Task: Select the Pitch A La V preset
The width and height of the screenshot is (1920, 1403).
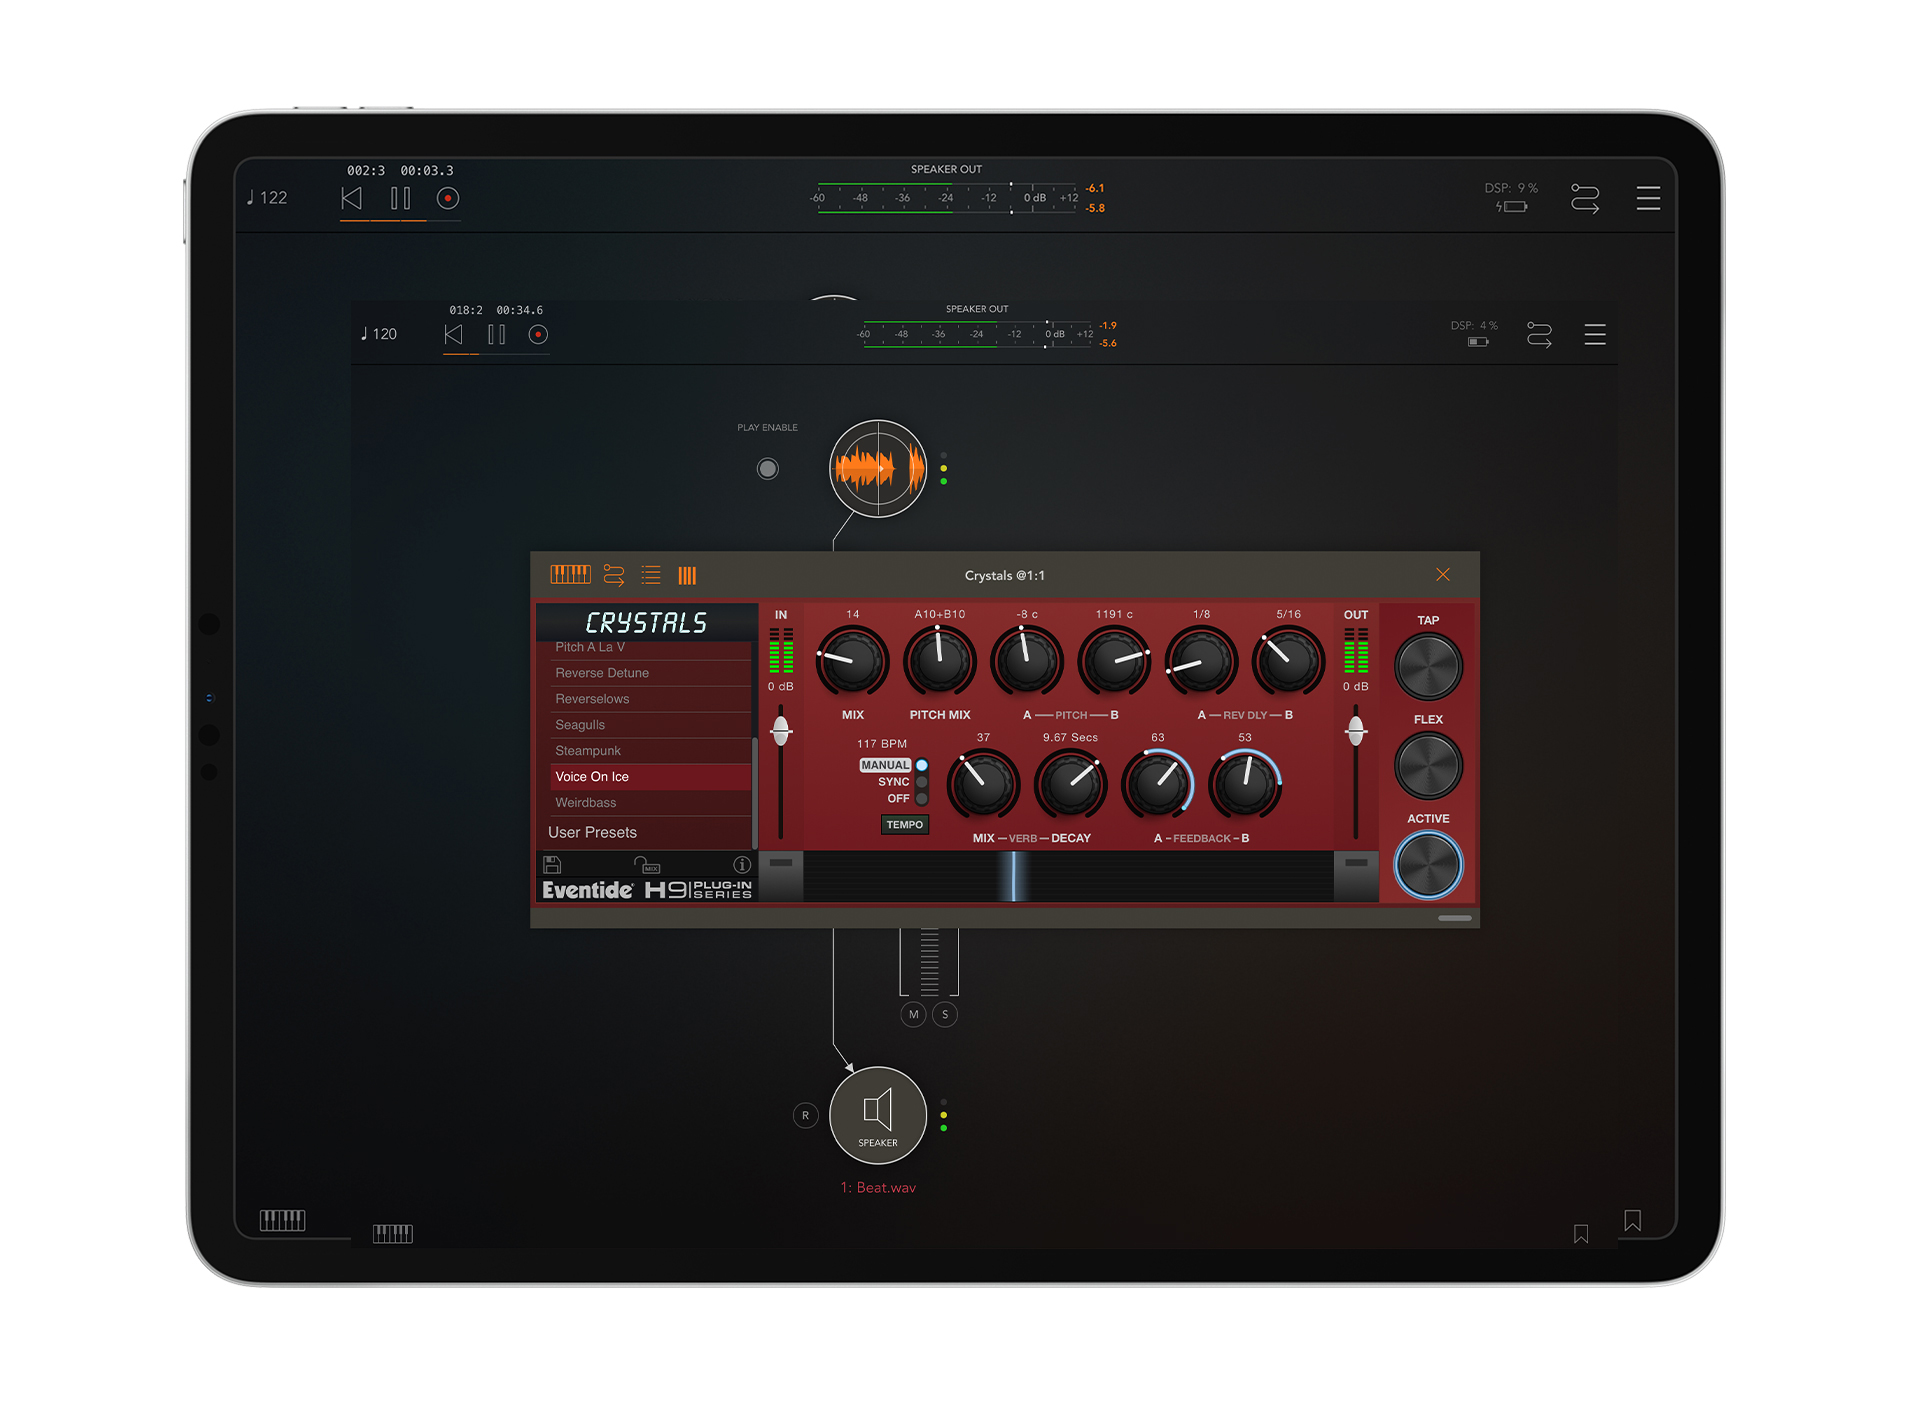Action: (x=650, y=648)
